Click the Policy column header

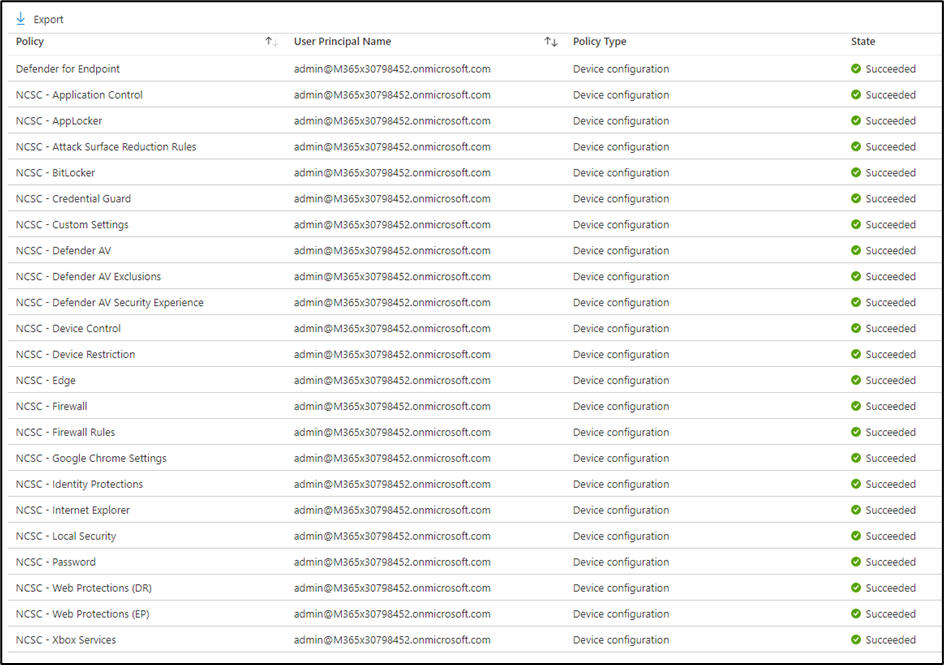30,42
